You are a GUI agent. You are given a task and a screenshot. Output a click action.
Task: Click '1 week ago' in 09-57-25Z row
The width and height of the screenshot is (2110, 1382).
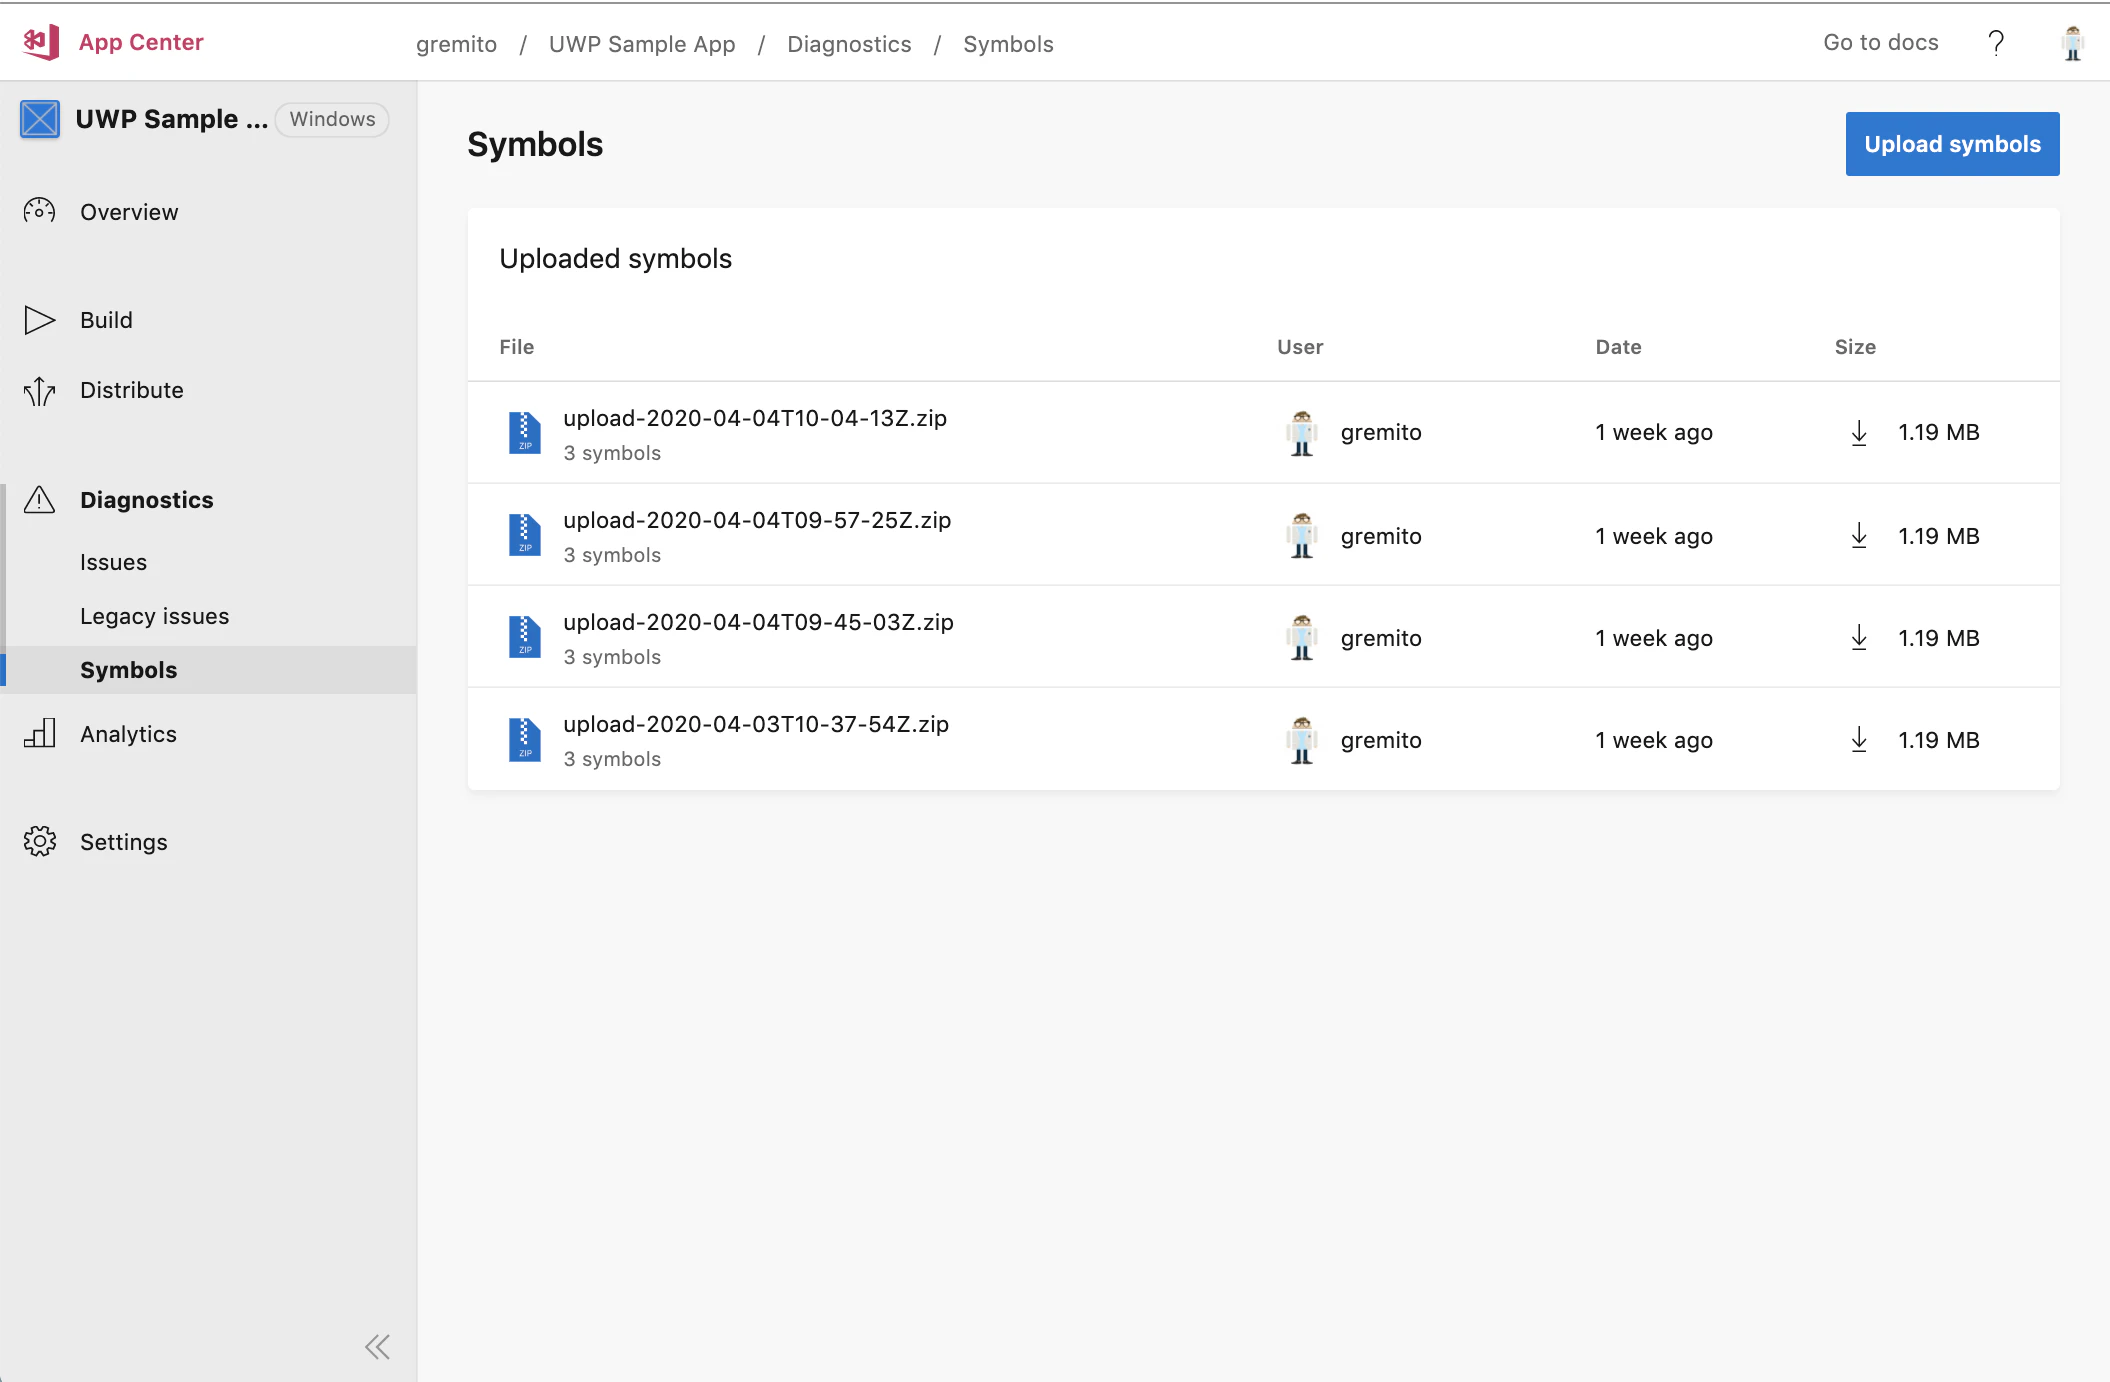point(1654,536)
